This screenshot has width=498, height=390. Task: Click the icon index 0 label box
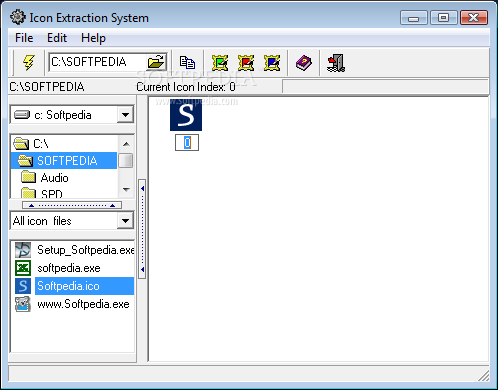point(187,143)
